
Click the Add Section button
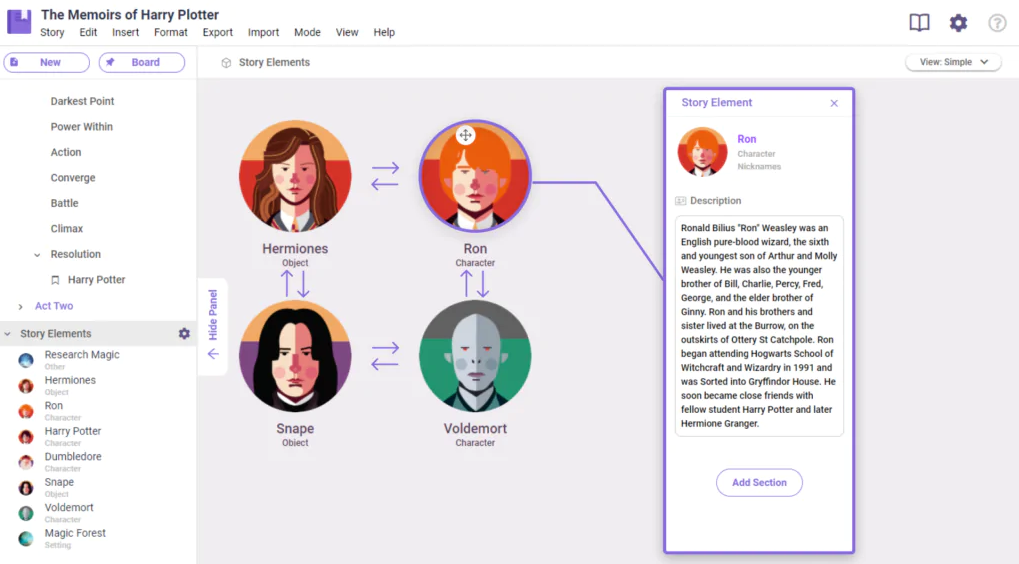tap(759, 483)
